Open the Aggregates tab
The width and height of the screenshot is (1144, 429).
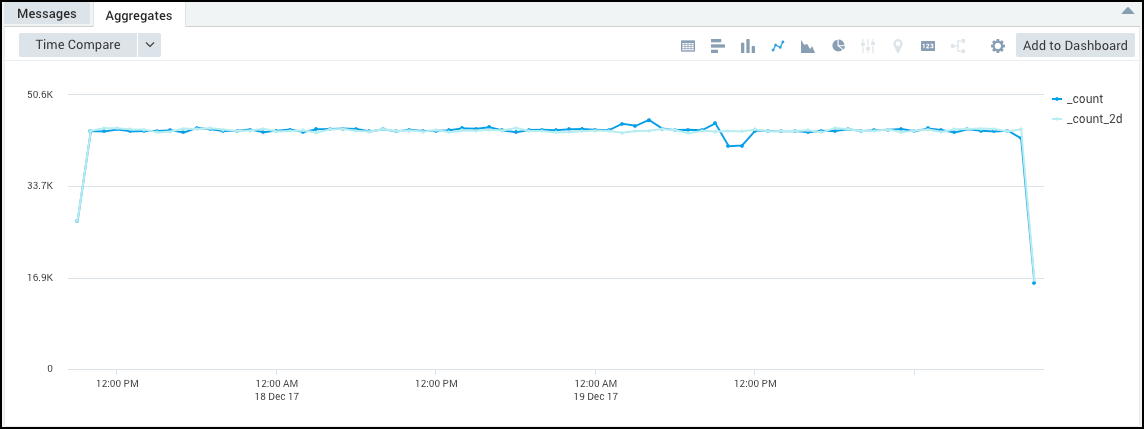(x=138, y=15)
